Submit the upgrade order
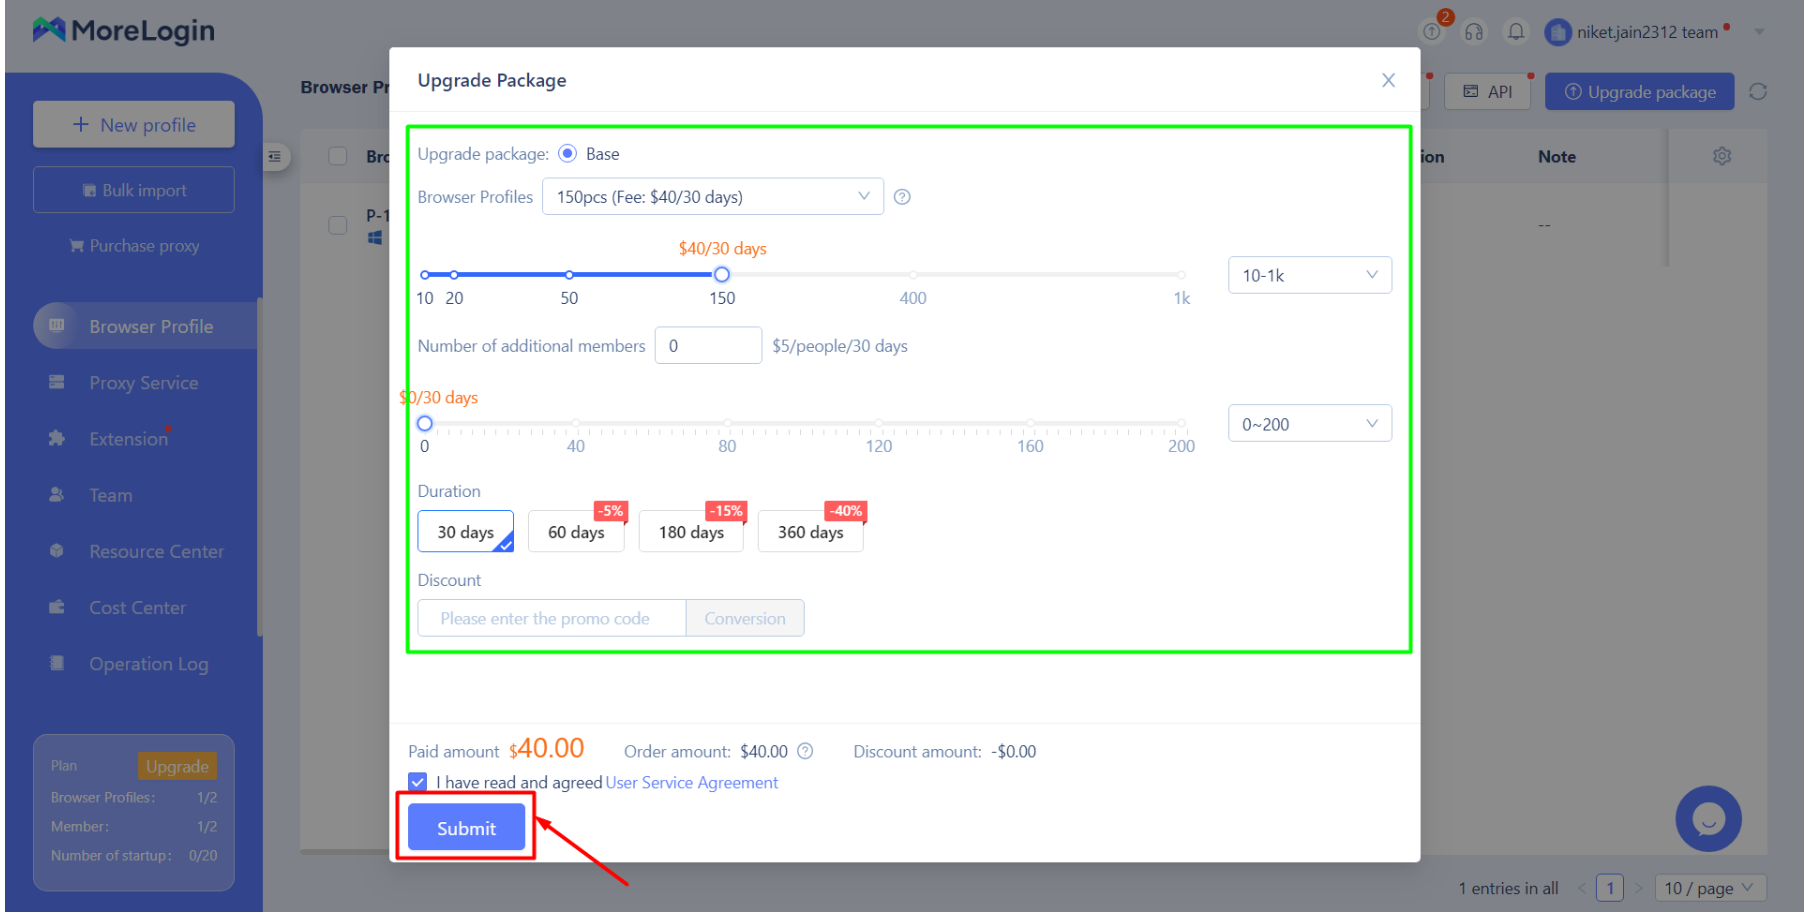The image size is (1810, 914). pos(466,829)
